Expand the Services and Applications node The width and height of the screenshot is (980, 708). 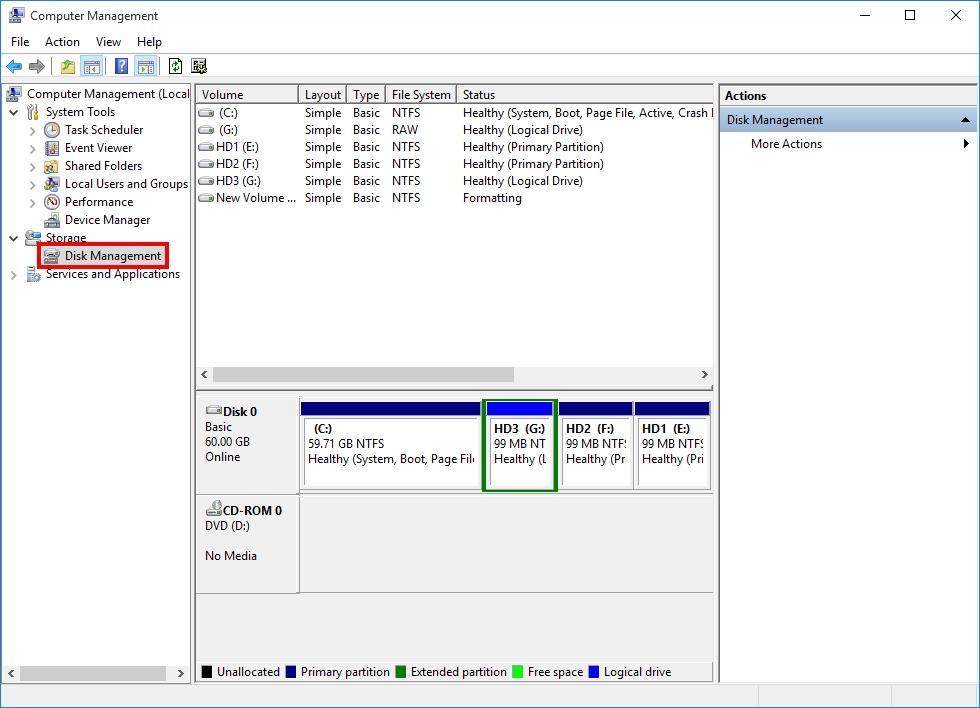14,274
